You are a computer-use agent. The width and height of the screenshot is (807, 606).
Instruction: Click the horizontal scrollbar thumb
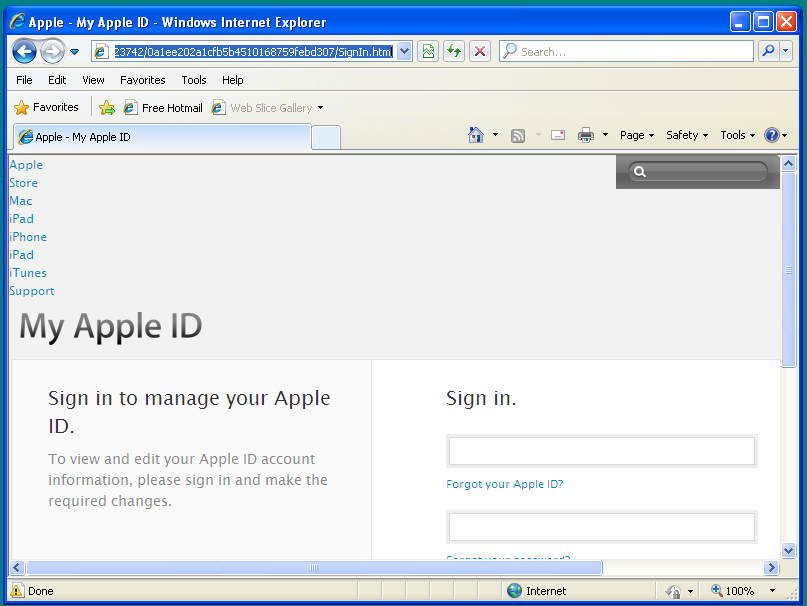314,567
